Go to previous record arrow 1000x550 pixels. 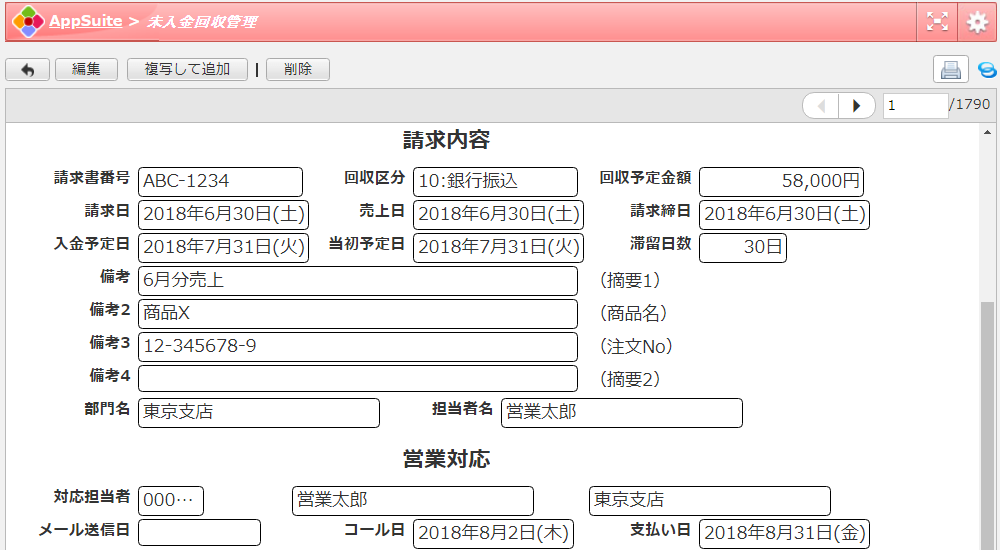tap(821, 105)
